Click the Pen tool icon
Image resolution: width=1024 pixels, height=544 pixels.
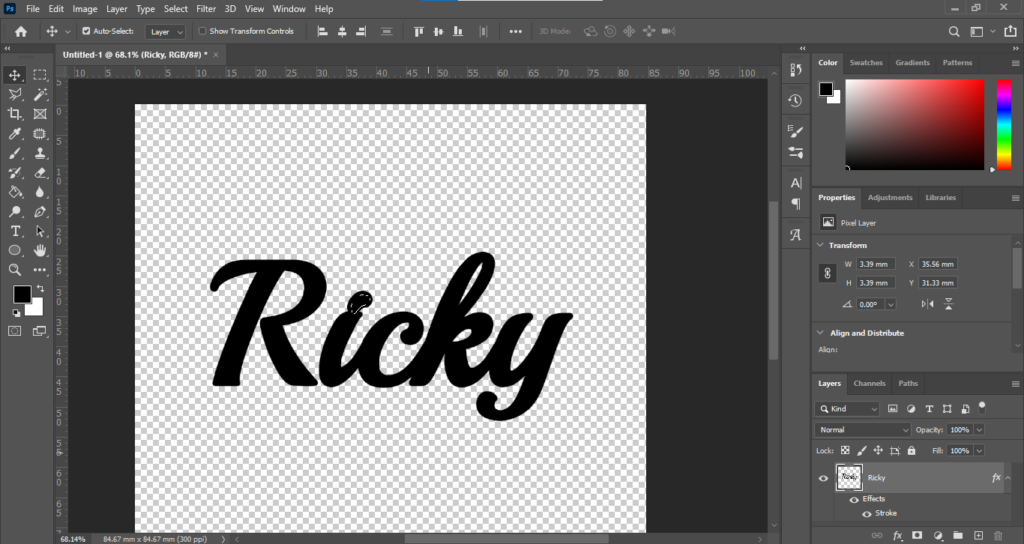(40, 212)
